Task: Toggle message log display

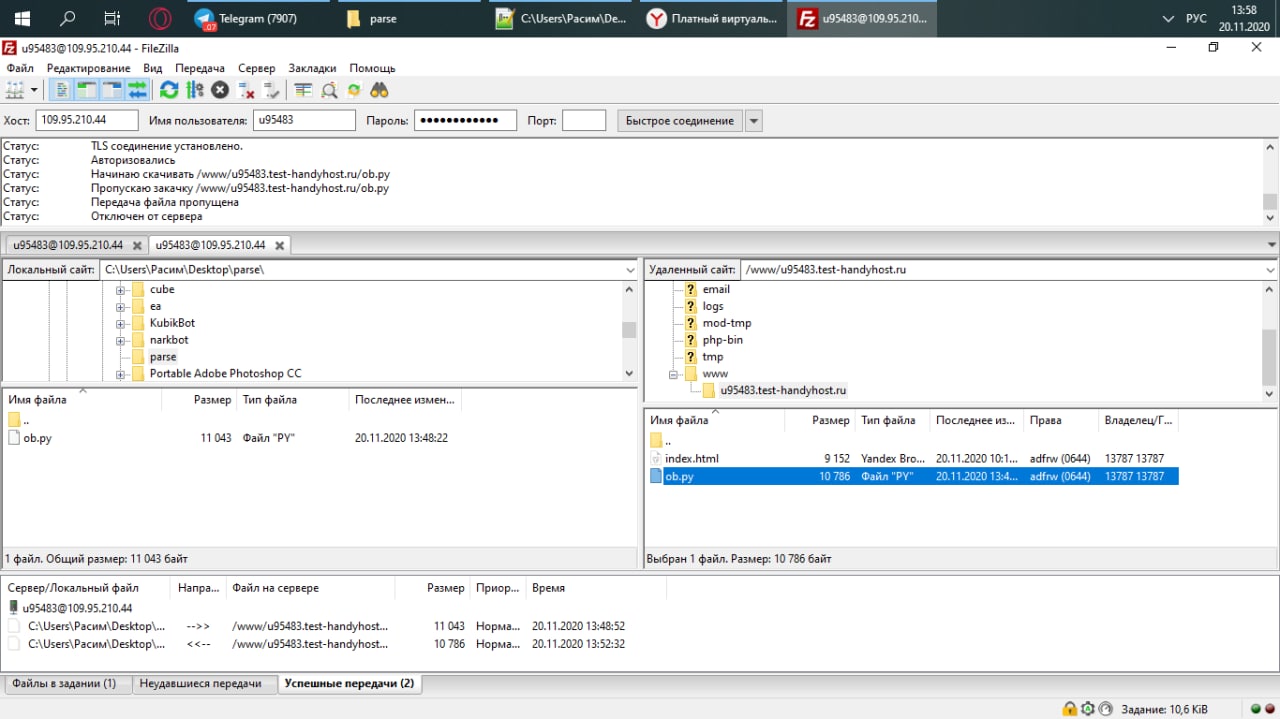Action: click(x=61, y=90)
